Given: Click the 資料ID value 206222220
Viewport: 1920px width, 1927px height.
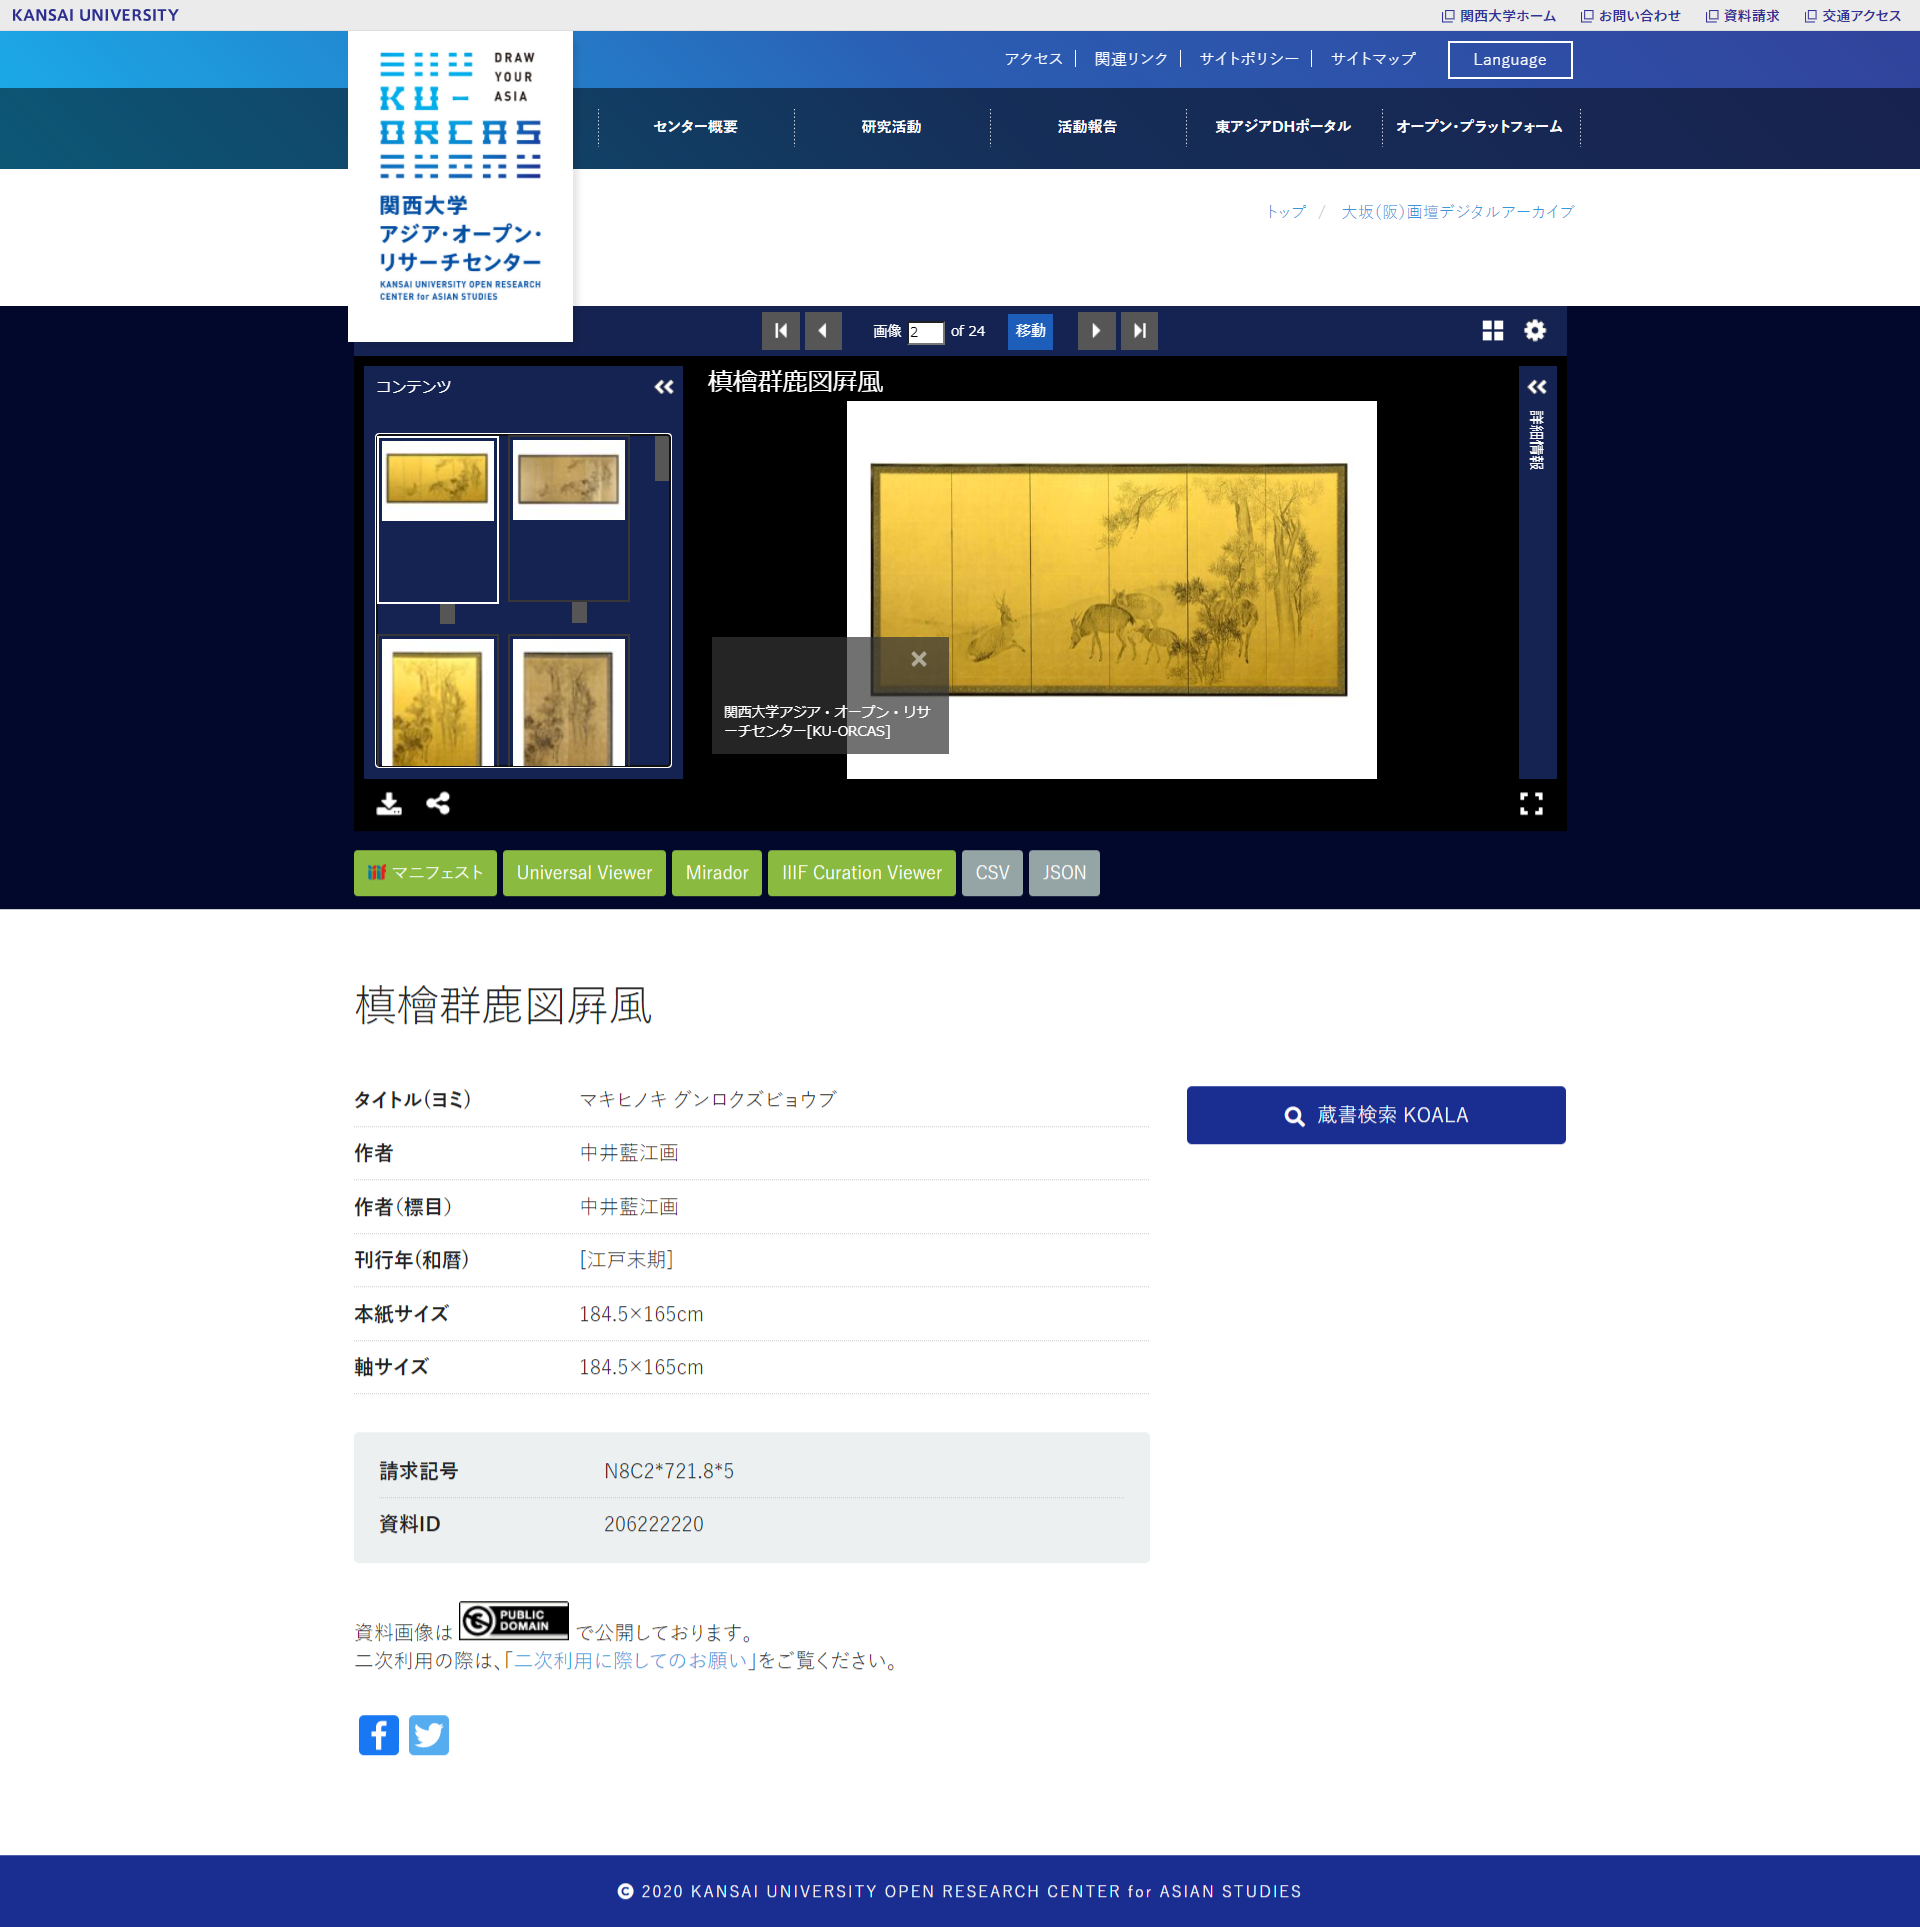Looking at the screenshot, I should 654,1524.
